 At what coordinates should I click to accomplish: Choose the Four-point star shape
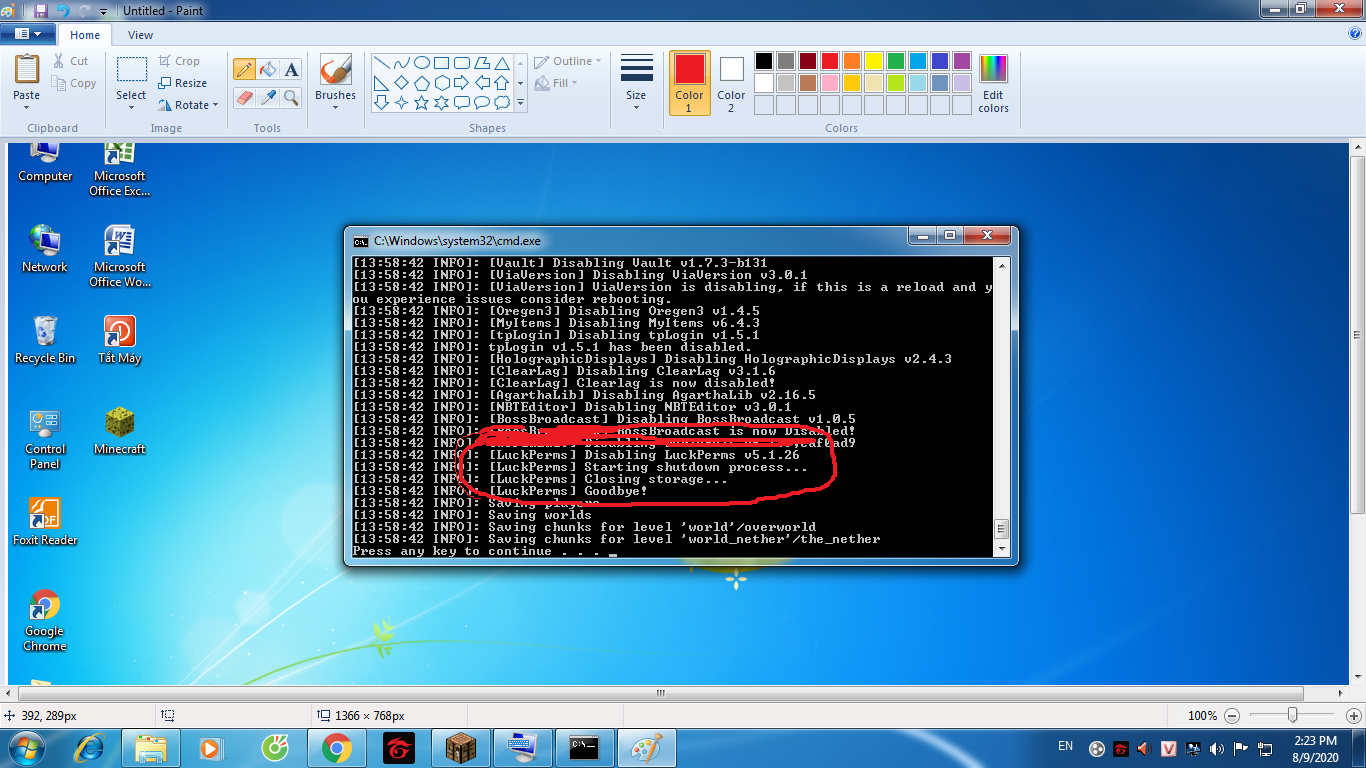(401, 102)
